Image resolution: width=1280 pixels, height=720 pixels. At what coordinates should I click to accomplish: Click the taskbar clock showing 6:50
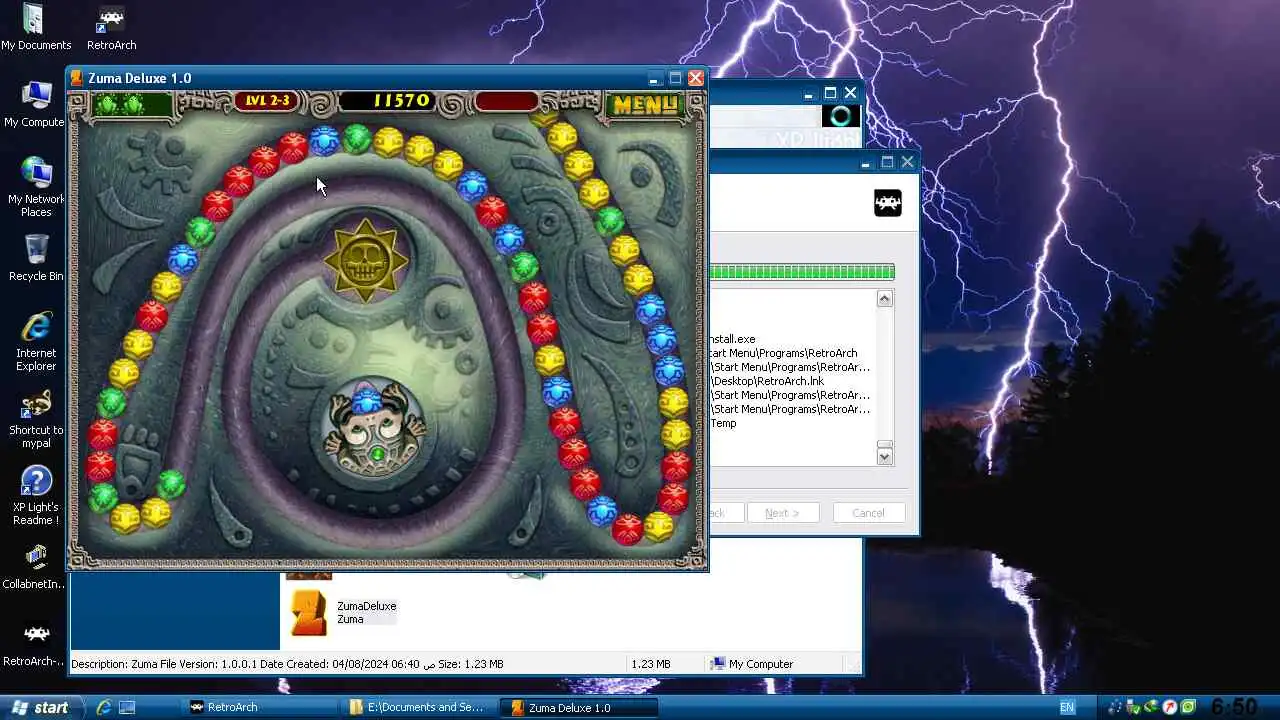click(x=1233, y=707)
